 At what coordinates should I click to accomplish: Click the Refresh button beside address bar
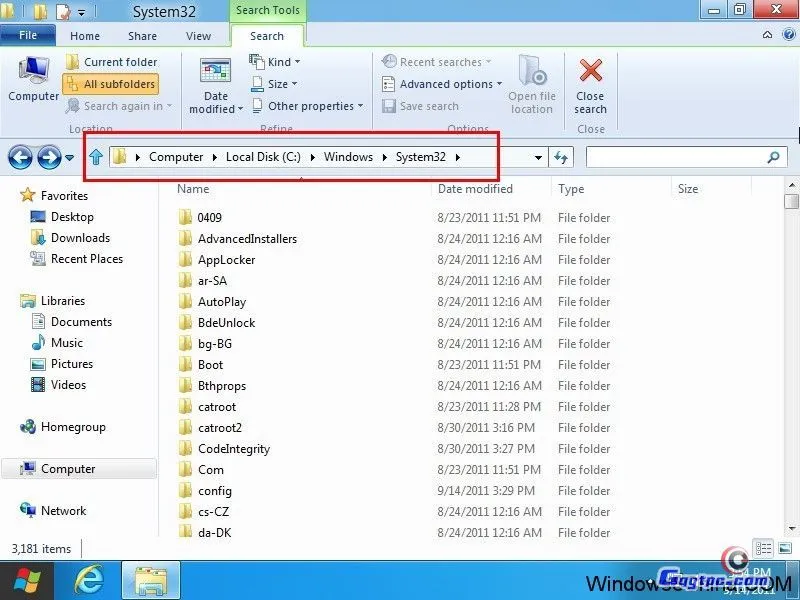click(561, 157)
